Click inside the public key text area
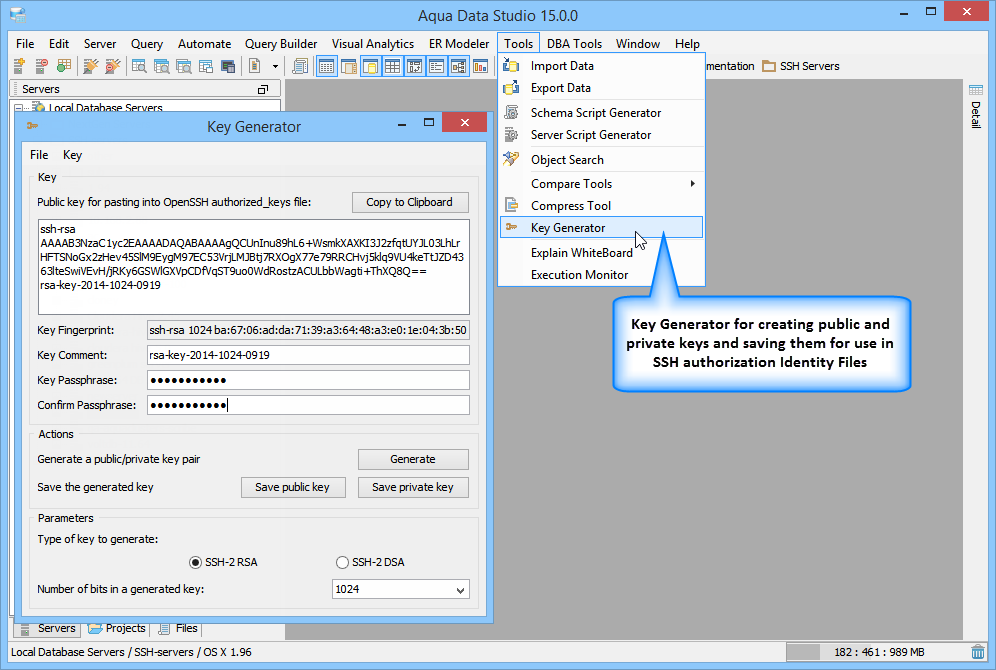996x670 pixels. coord(253,267)
